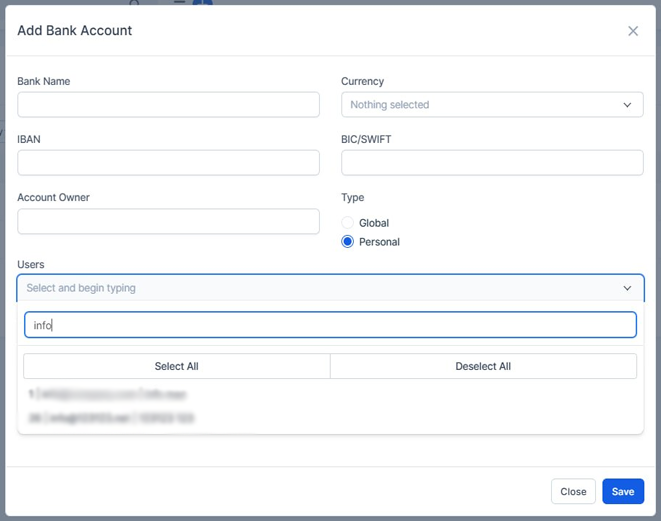The width and height of the screenshot is (661, 521).
Task: Pick the second user in search results
Action: [111, 418]
